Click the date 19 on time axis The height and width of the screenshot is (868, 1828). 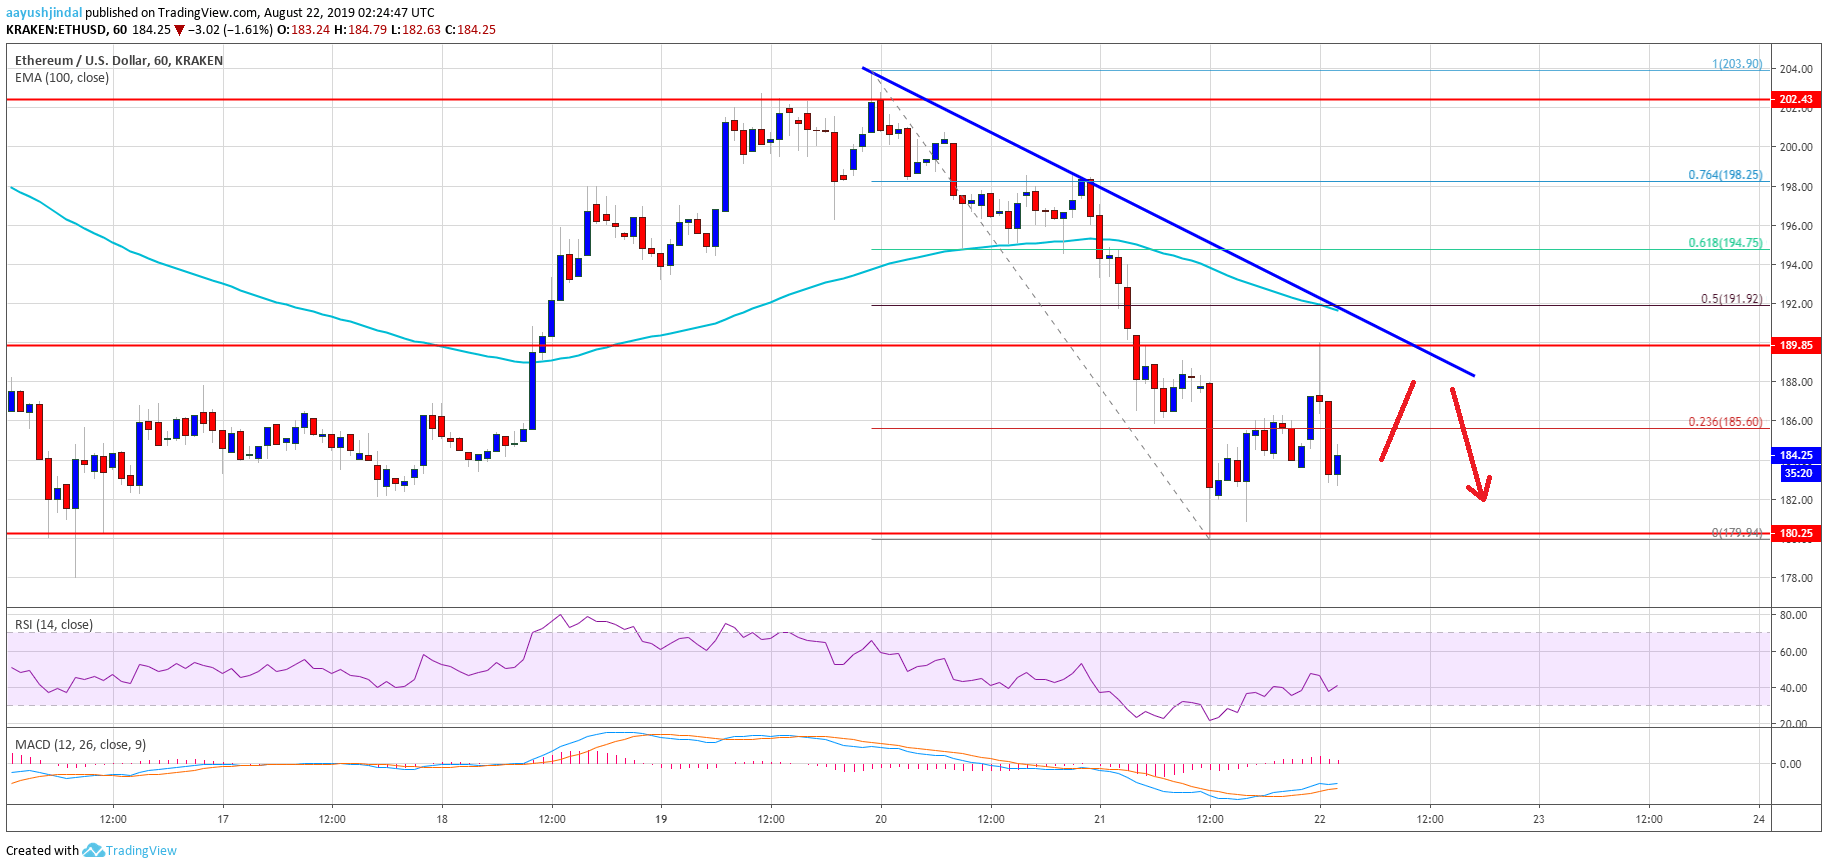[x=661, y=819]
